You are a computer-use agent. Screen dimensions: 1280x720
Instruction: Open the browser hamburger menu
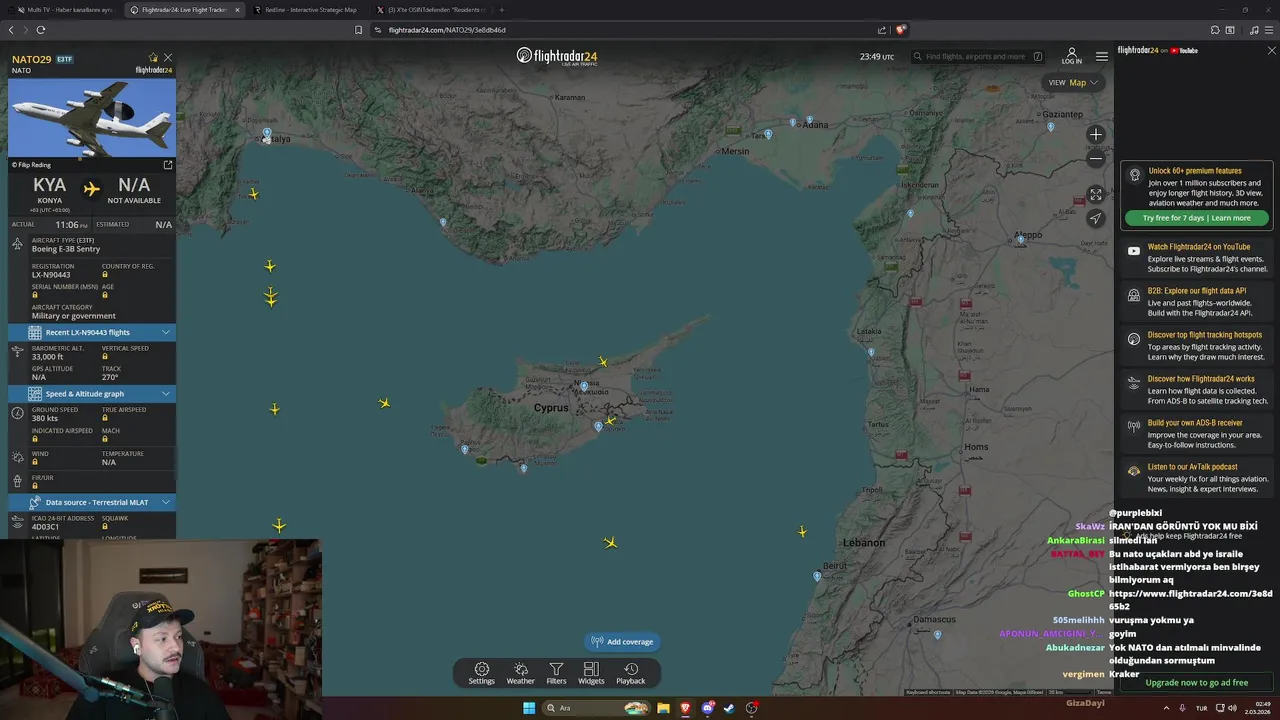click(1270, 30)
